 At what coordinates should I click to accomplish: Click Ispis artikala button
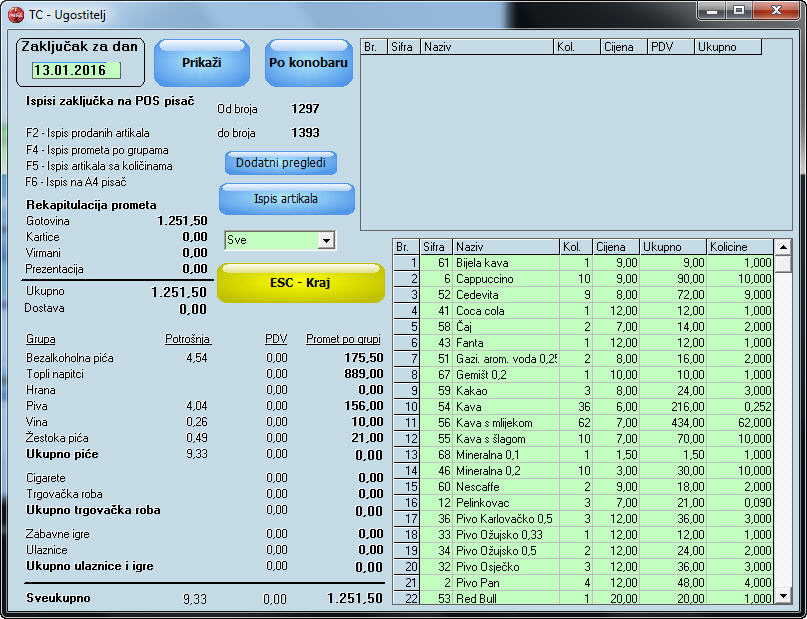tap(286, 199)
